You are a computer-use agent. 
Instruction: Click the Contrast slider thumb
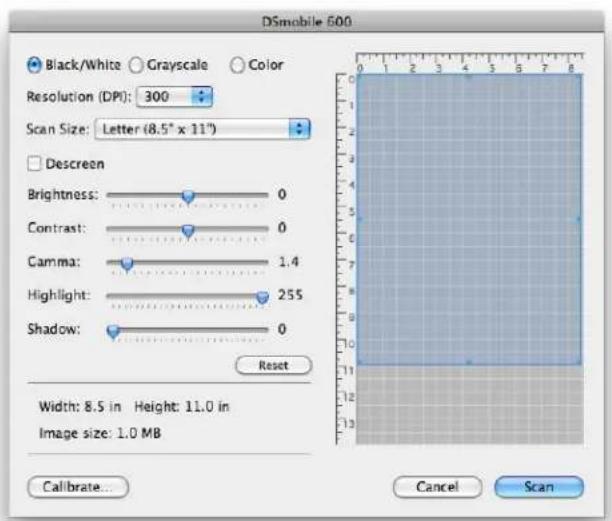tap(188, 230)
